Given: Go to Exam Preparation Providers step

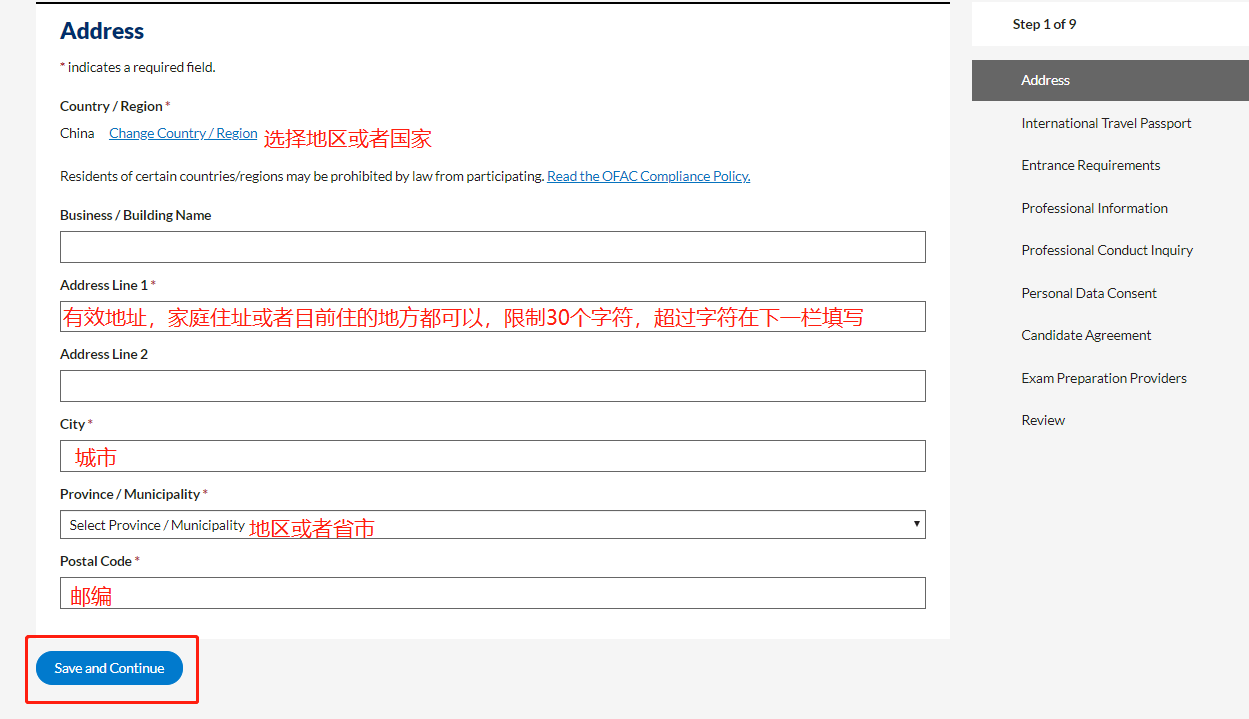Looking at the screenshot, I should (x=1104, y=378).
